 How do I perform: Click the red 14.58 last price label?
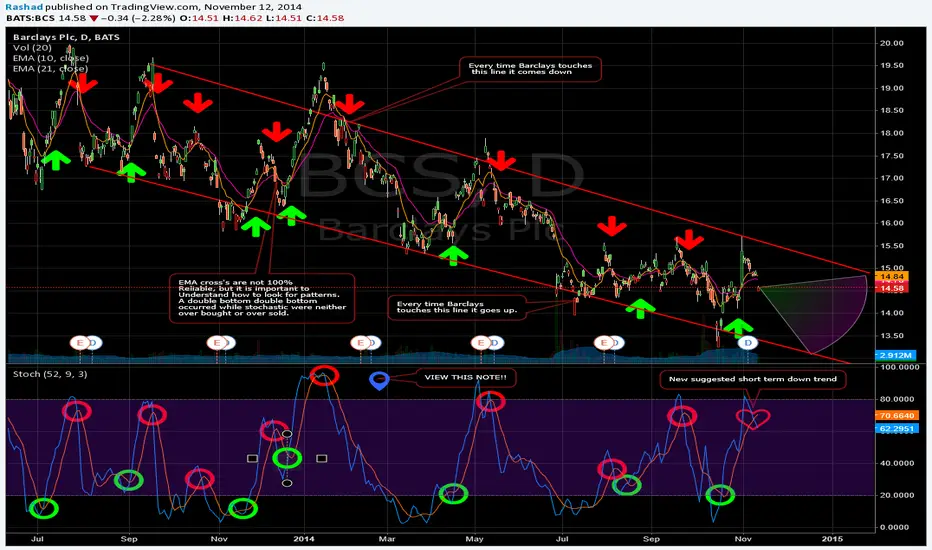point(892,288)
